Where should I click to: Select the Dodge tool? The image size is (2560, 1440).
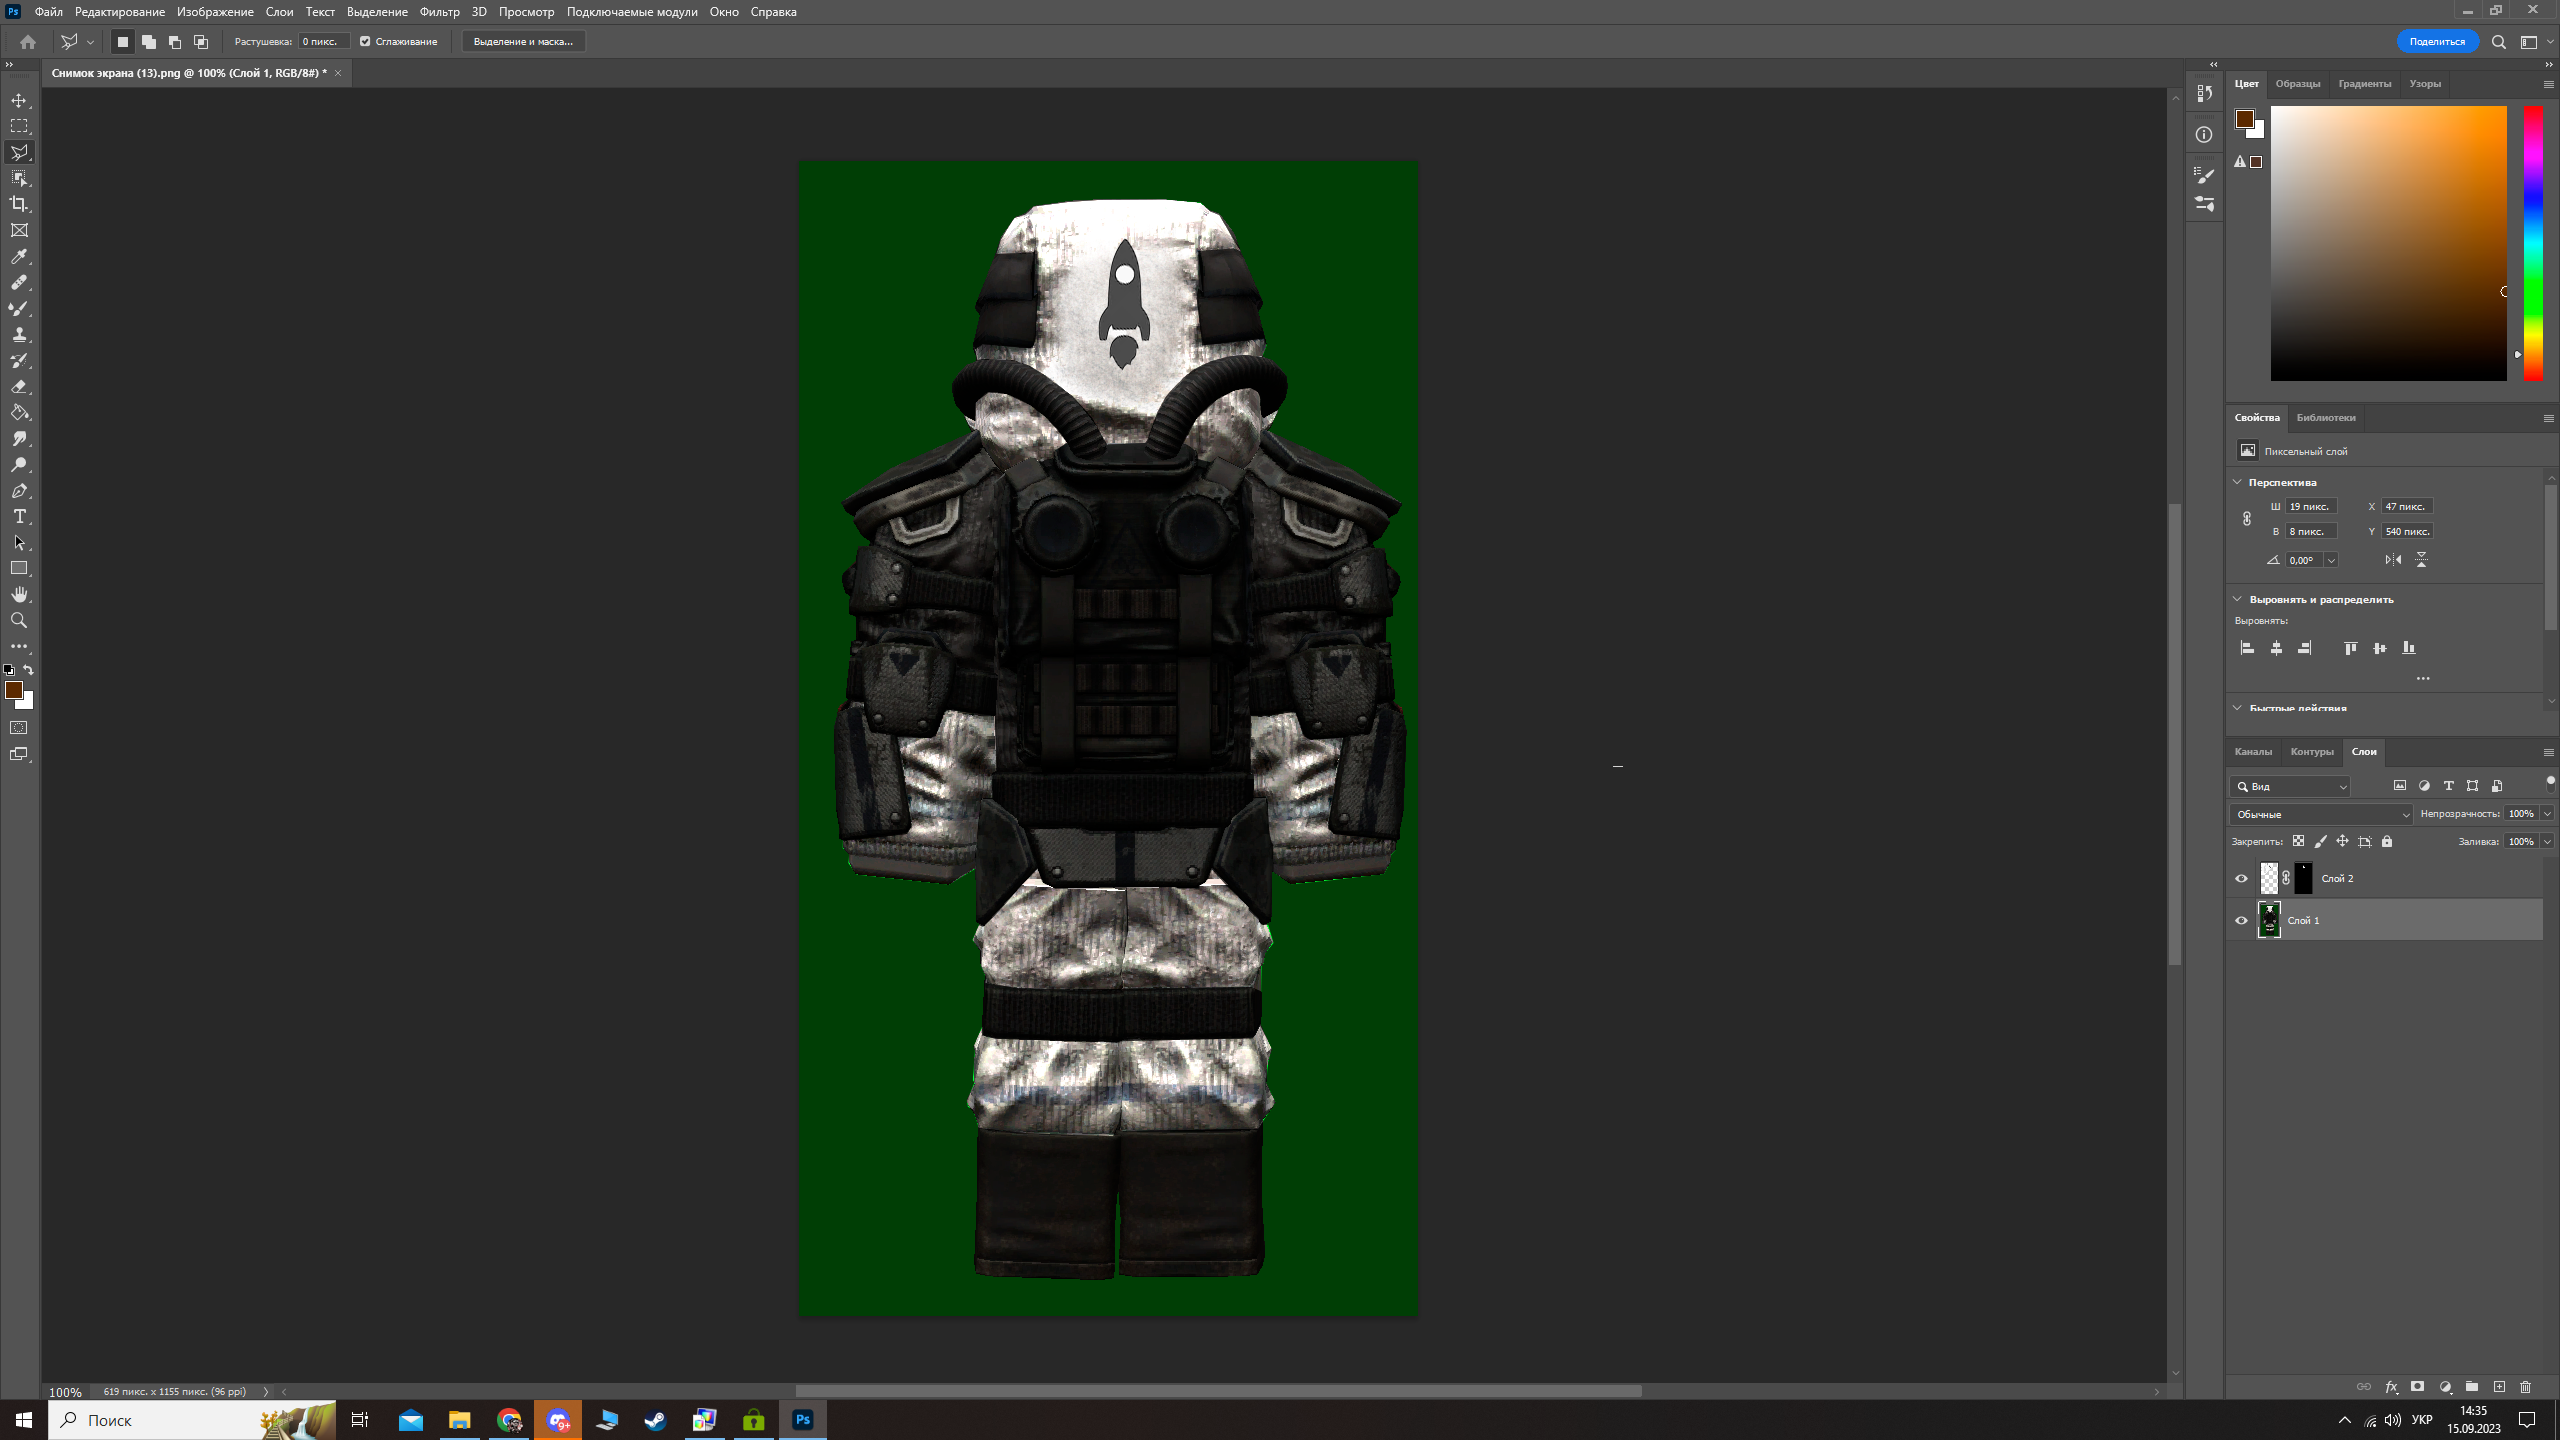click(19, 465)
